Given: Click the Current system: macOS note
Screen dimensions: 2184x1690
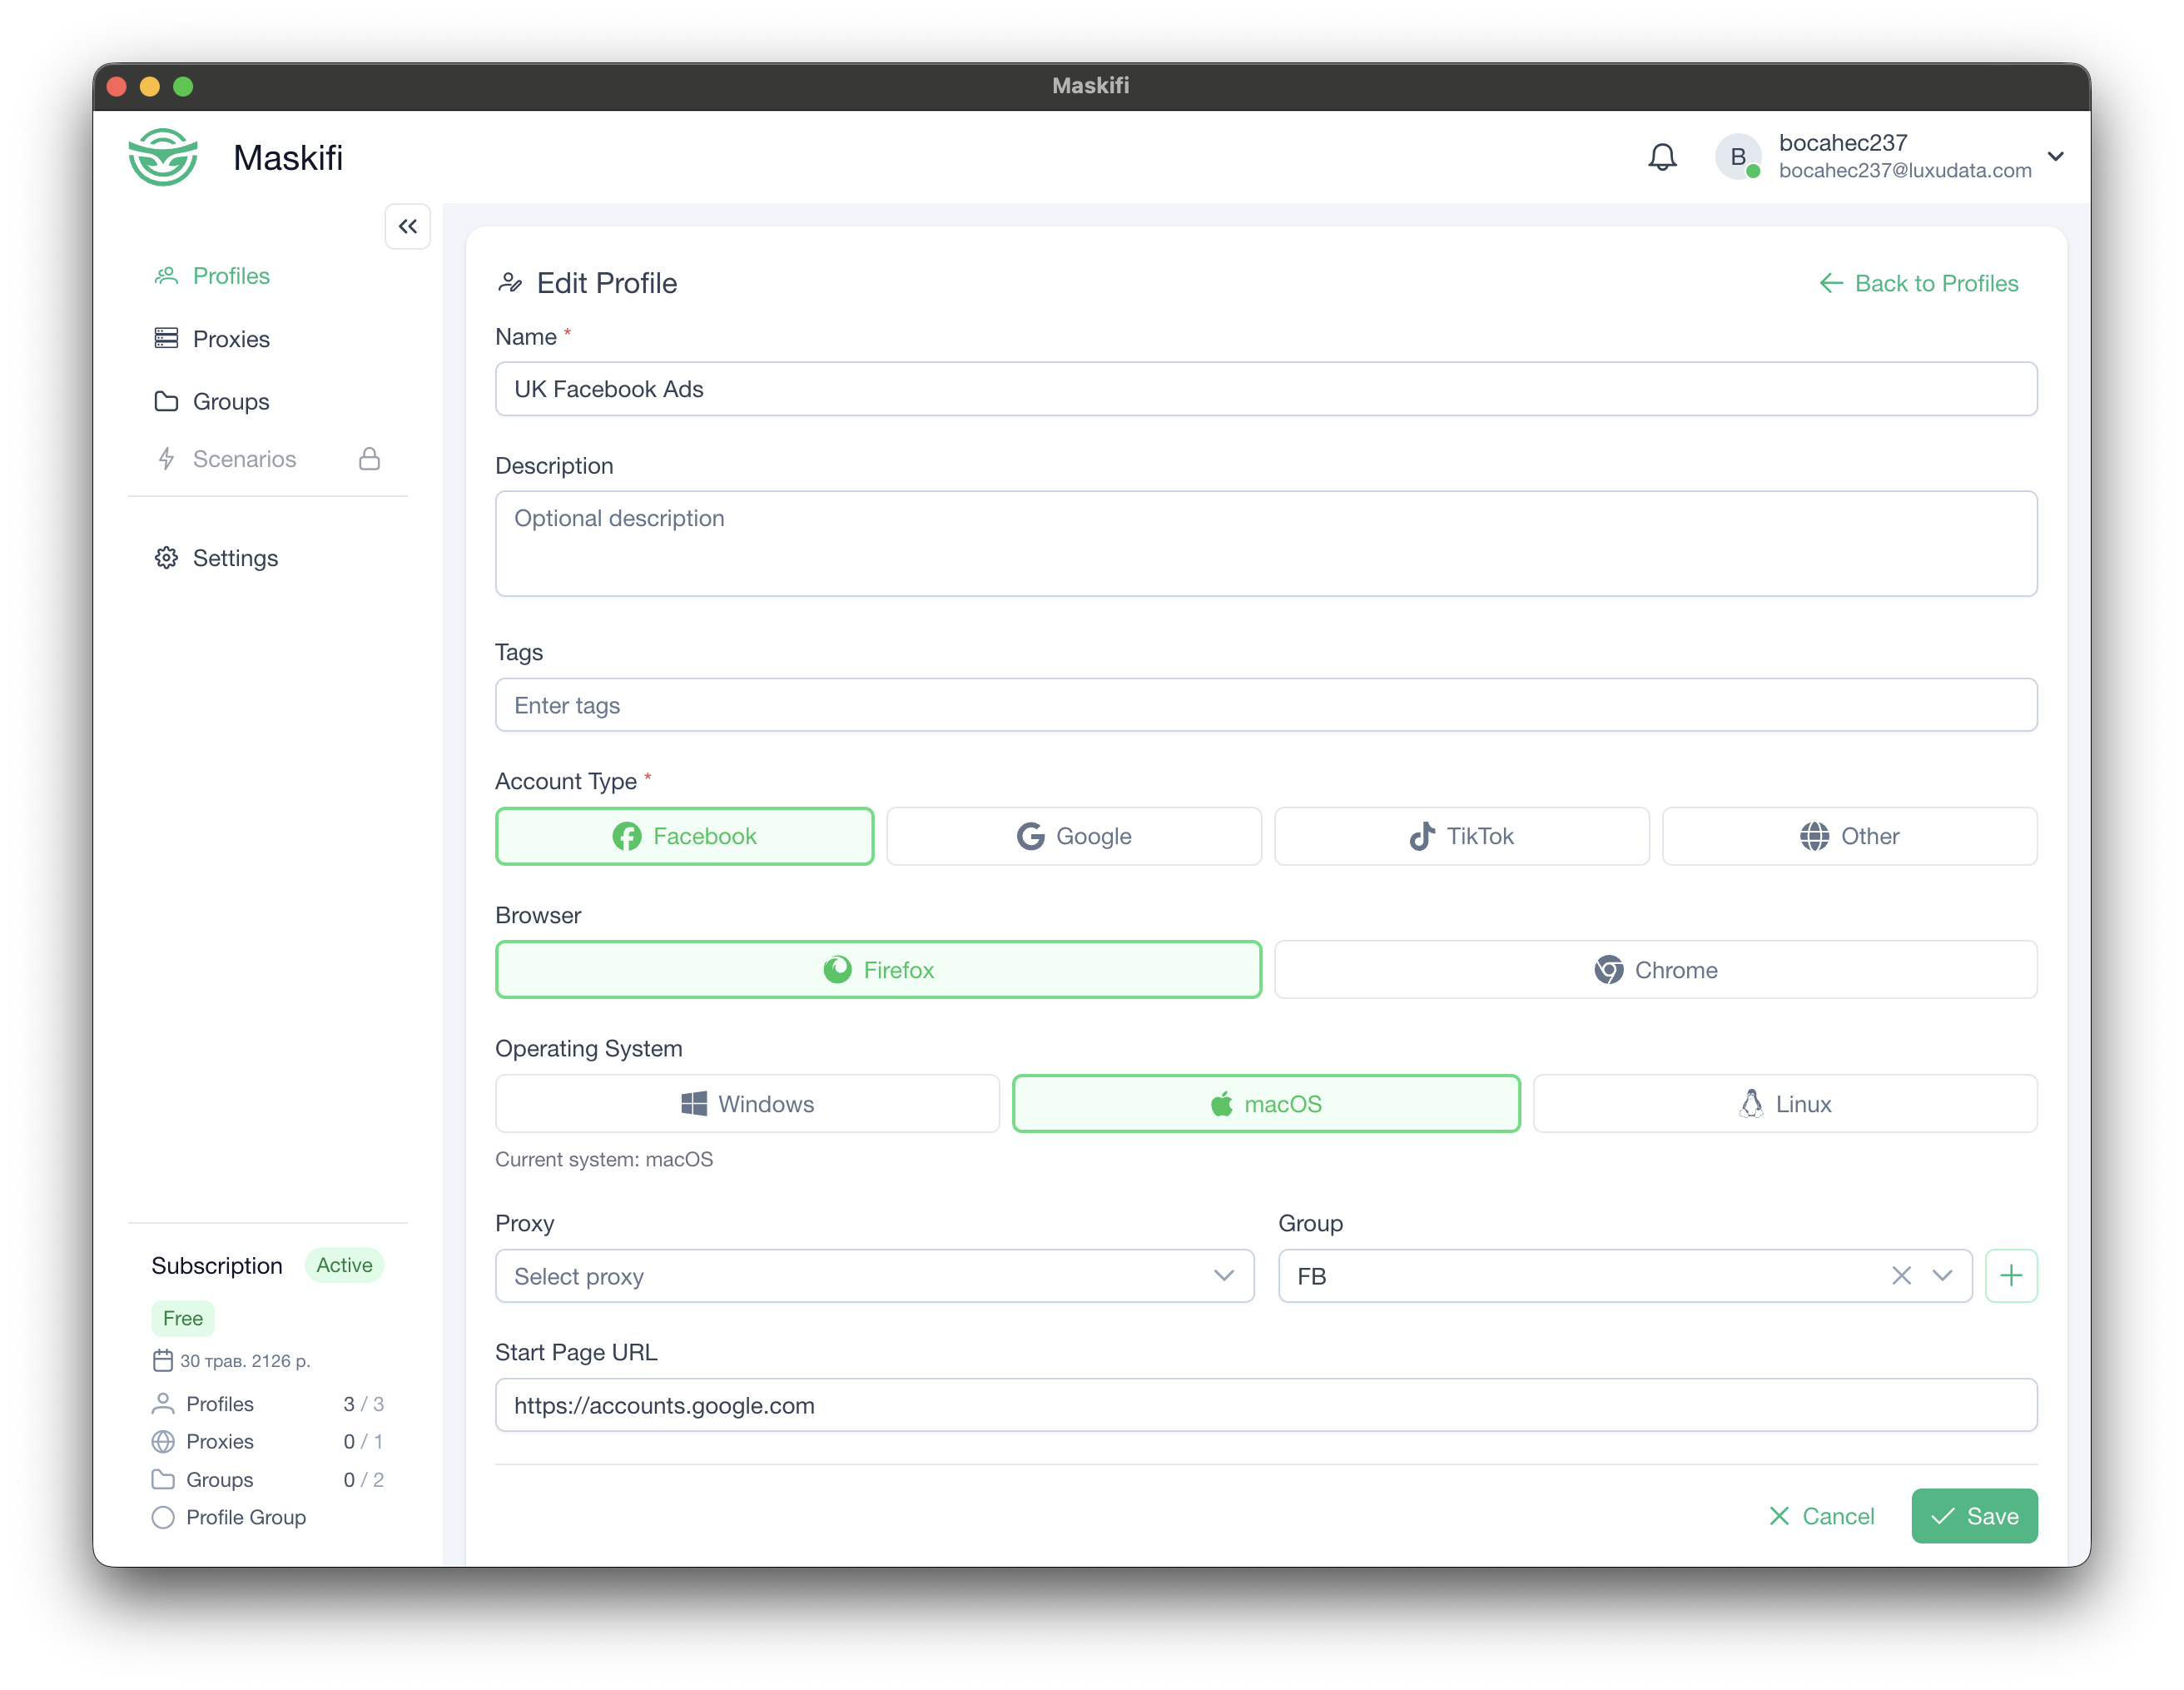Looking at the screenshot, I should tap(604, 1160).
